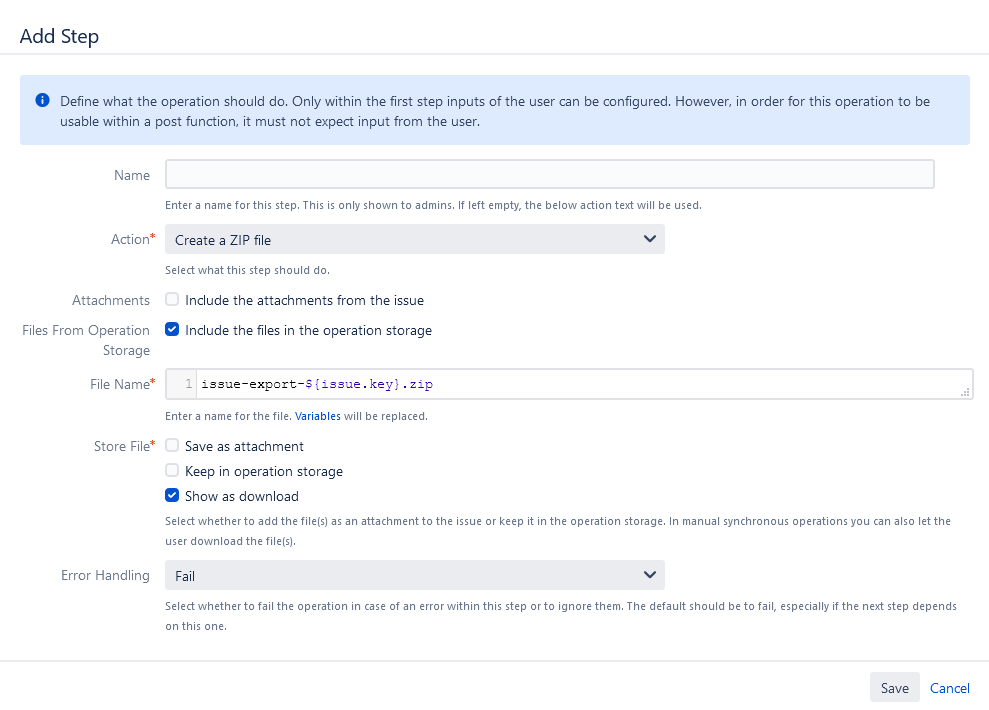989x710 pixels.
Task: Click the File Name code editor field
Action: click(580, 384)
